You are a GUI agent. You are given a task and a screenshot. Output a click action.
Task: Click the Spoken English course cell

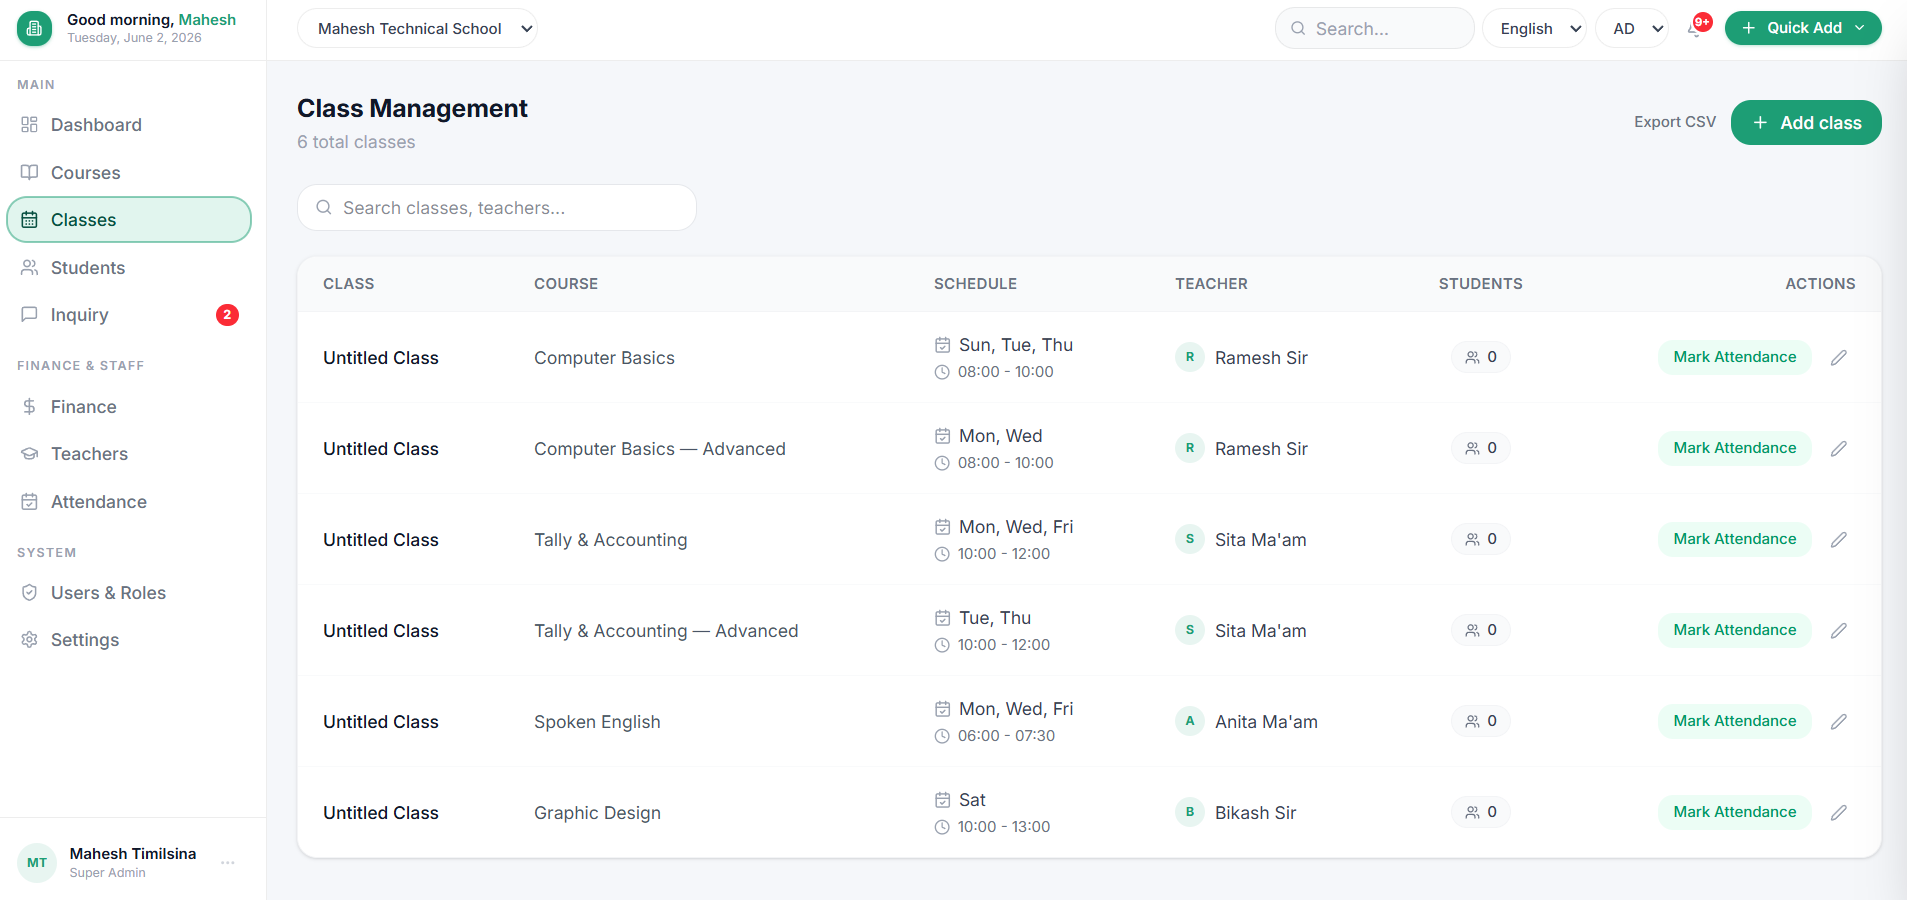[x=597, y=722]
